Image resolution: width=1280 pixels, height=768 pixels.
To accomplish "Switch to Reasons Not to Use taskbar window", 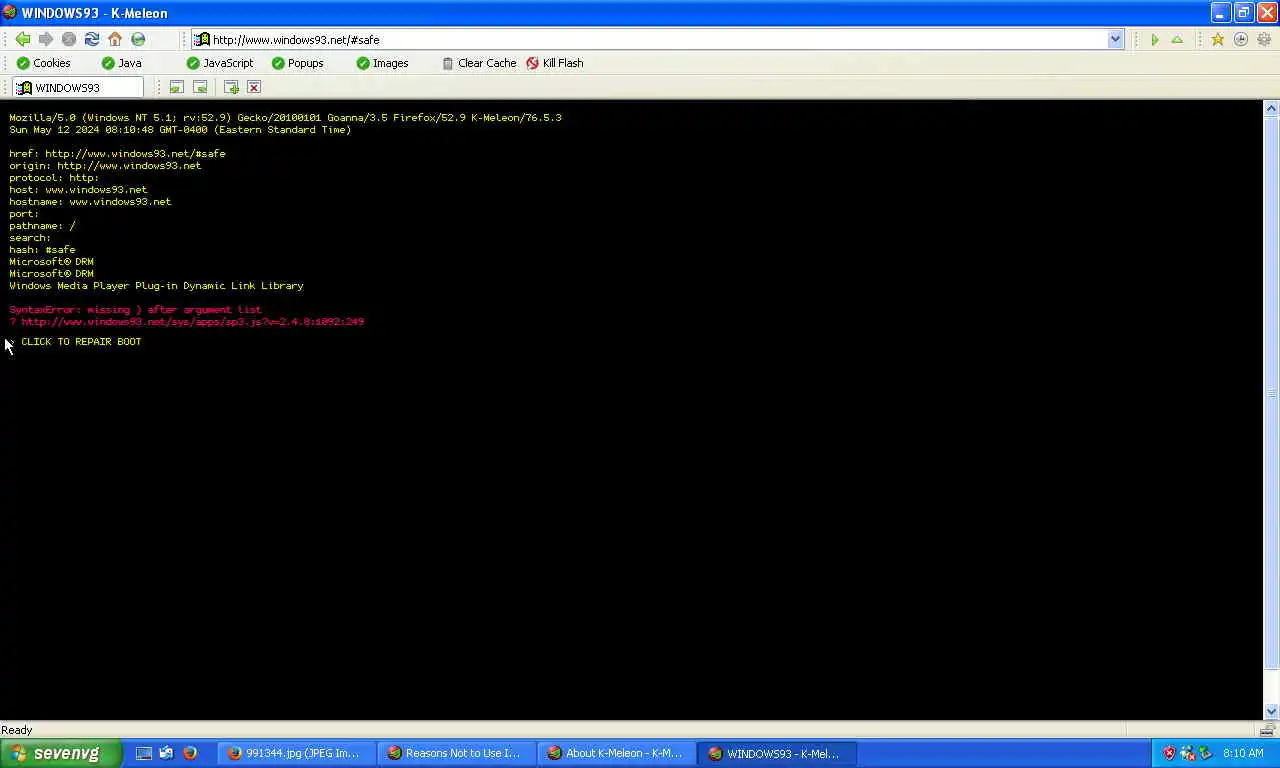I will [456, 754].
